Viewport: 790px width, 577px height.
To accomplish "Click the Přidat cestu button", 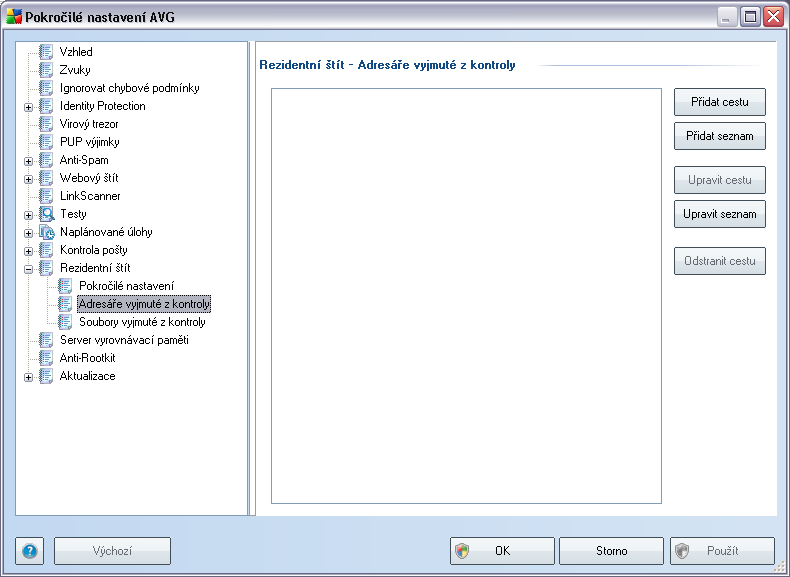I will tap(719, 102).
